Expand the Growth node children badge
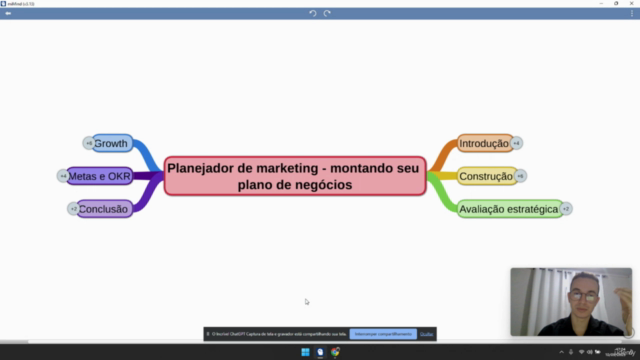 point(89,143)
